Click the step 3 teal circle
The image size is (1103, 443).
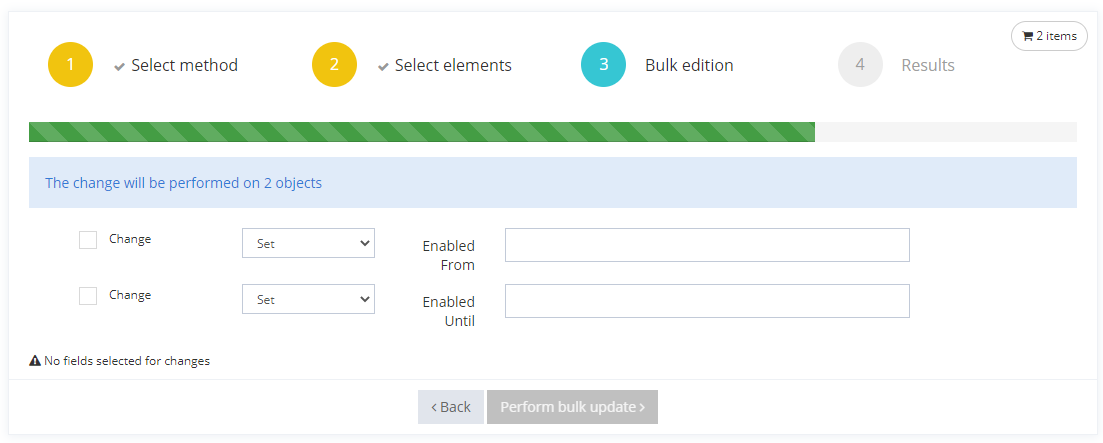603,65
